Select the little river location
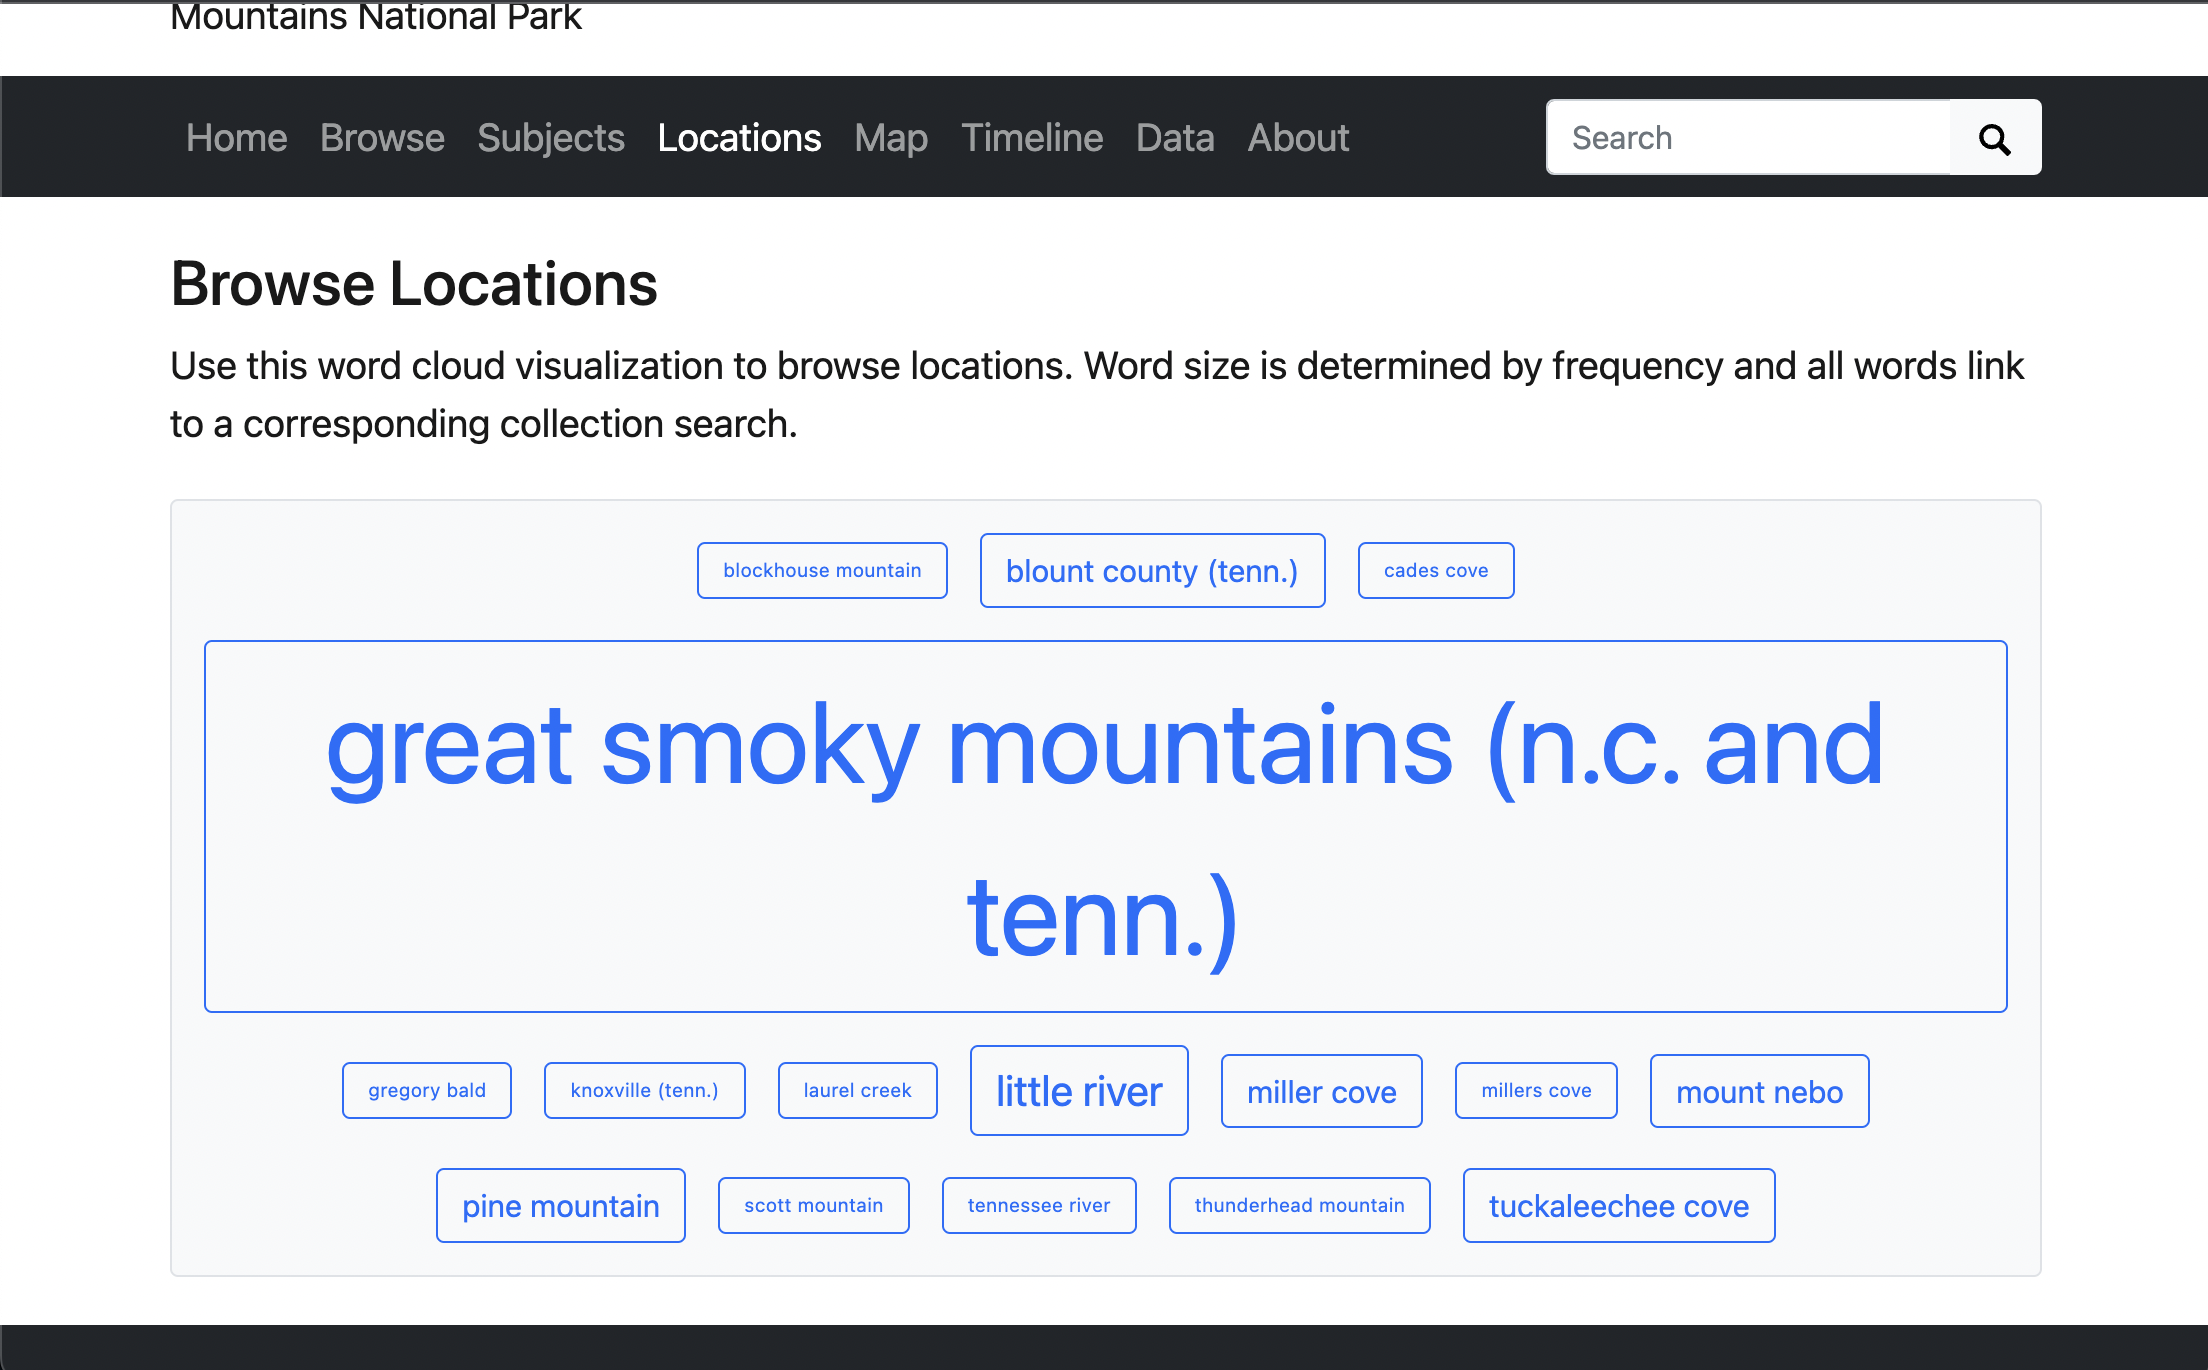Image resolution: width=2208 pixels, height=1370 pixels. 1079,1090
